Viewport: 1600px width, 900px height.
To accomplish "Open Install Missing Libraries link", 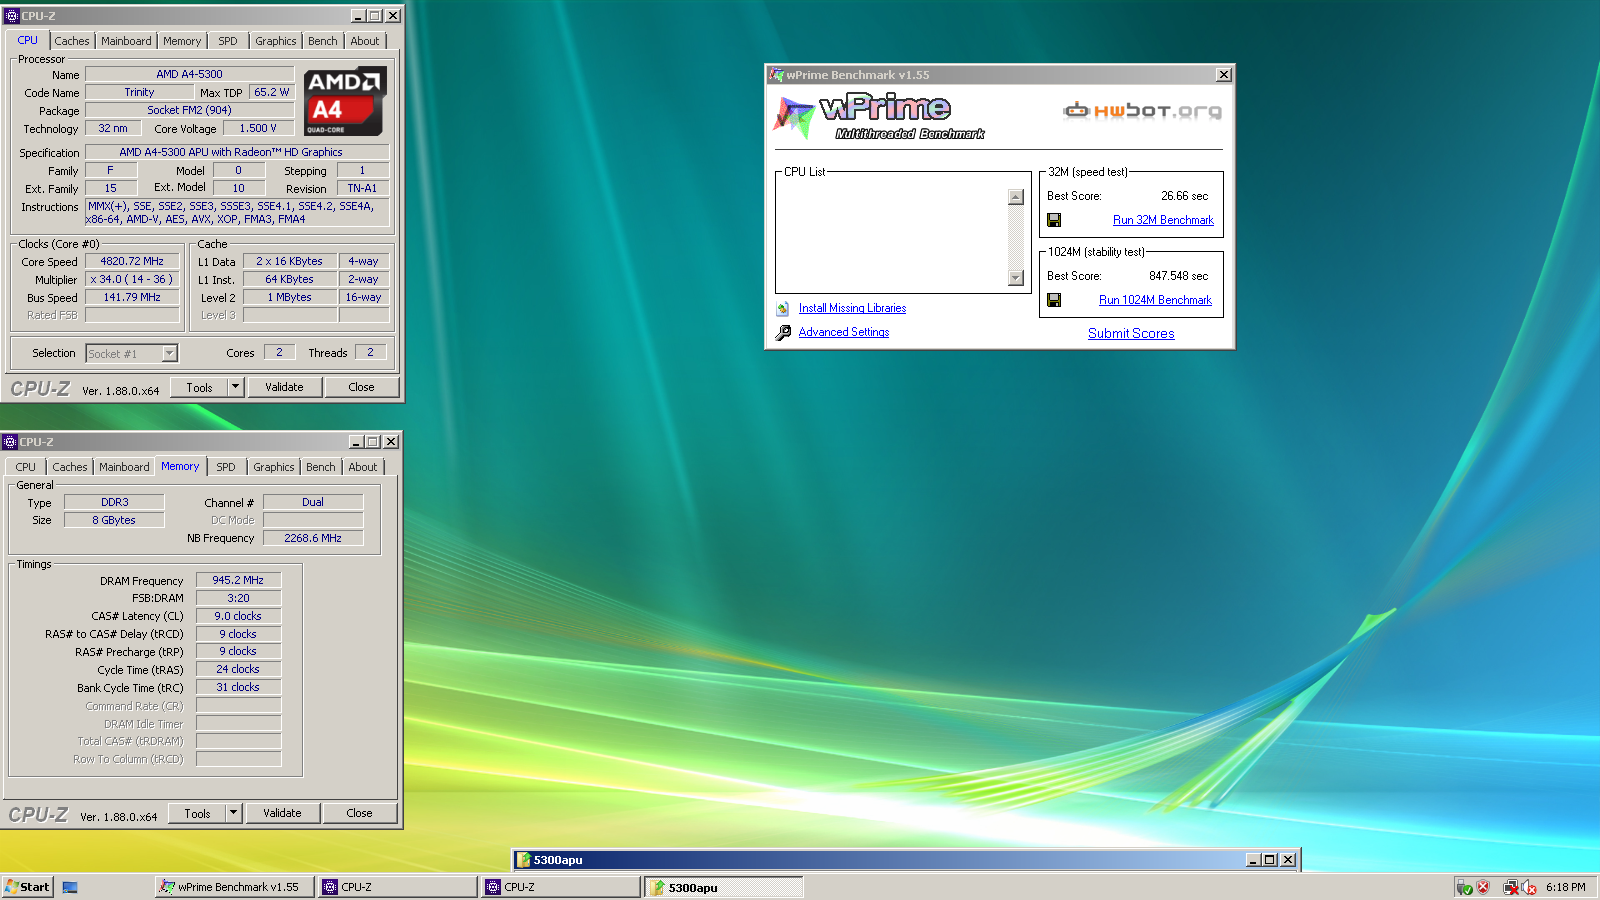I will [852, 308].
